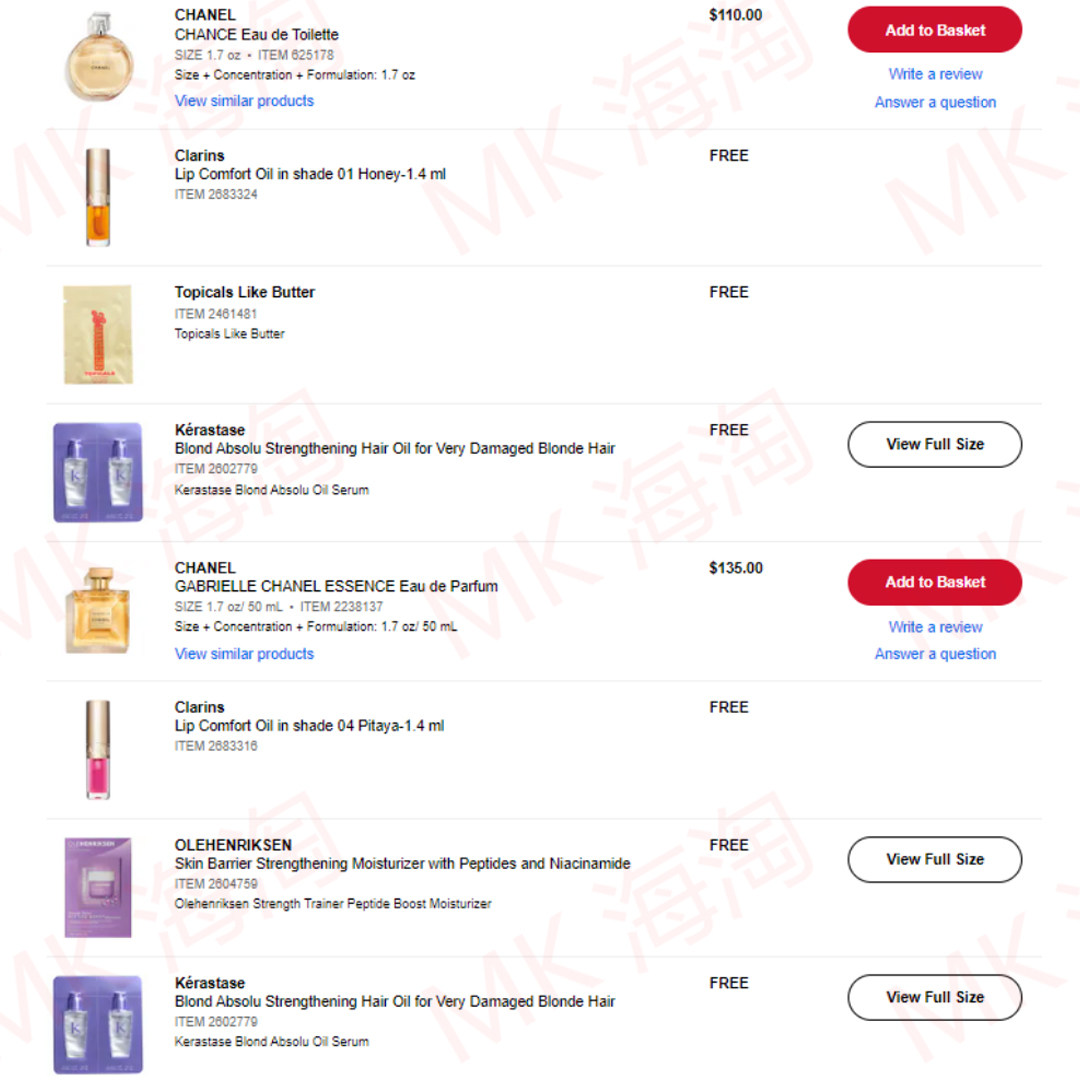
Task: View full size of last Kérastase sample
Action: point(934,997)
